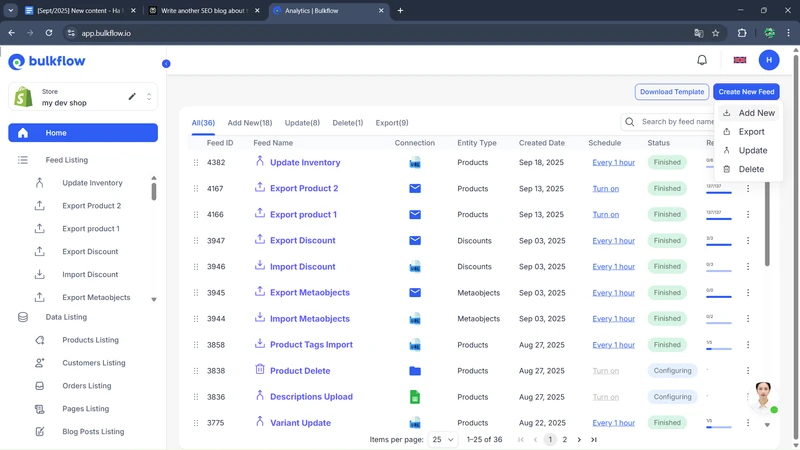
Task: Click the pencil edit store icon
Action: 132,97
